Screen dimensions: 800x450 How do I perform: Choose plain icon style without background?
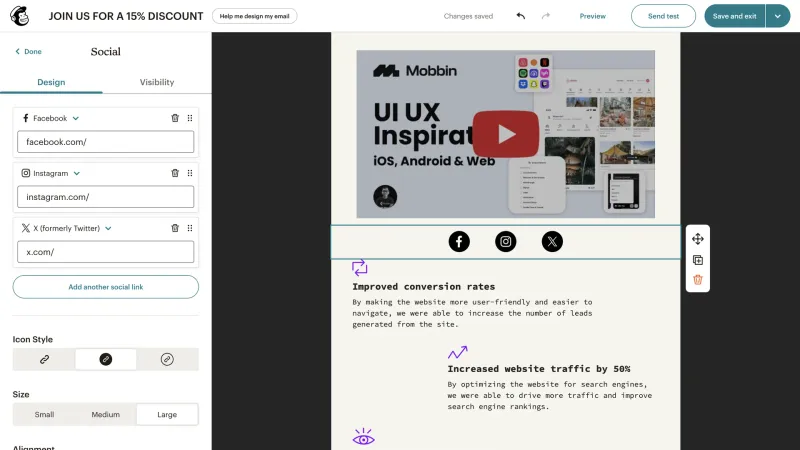click(44, 359)
